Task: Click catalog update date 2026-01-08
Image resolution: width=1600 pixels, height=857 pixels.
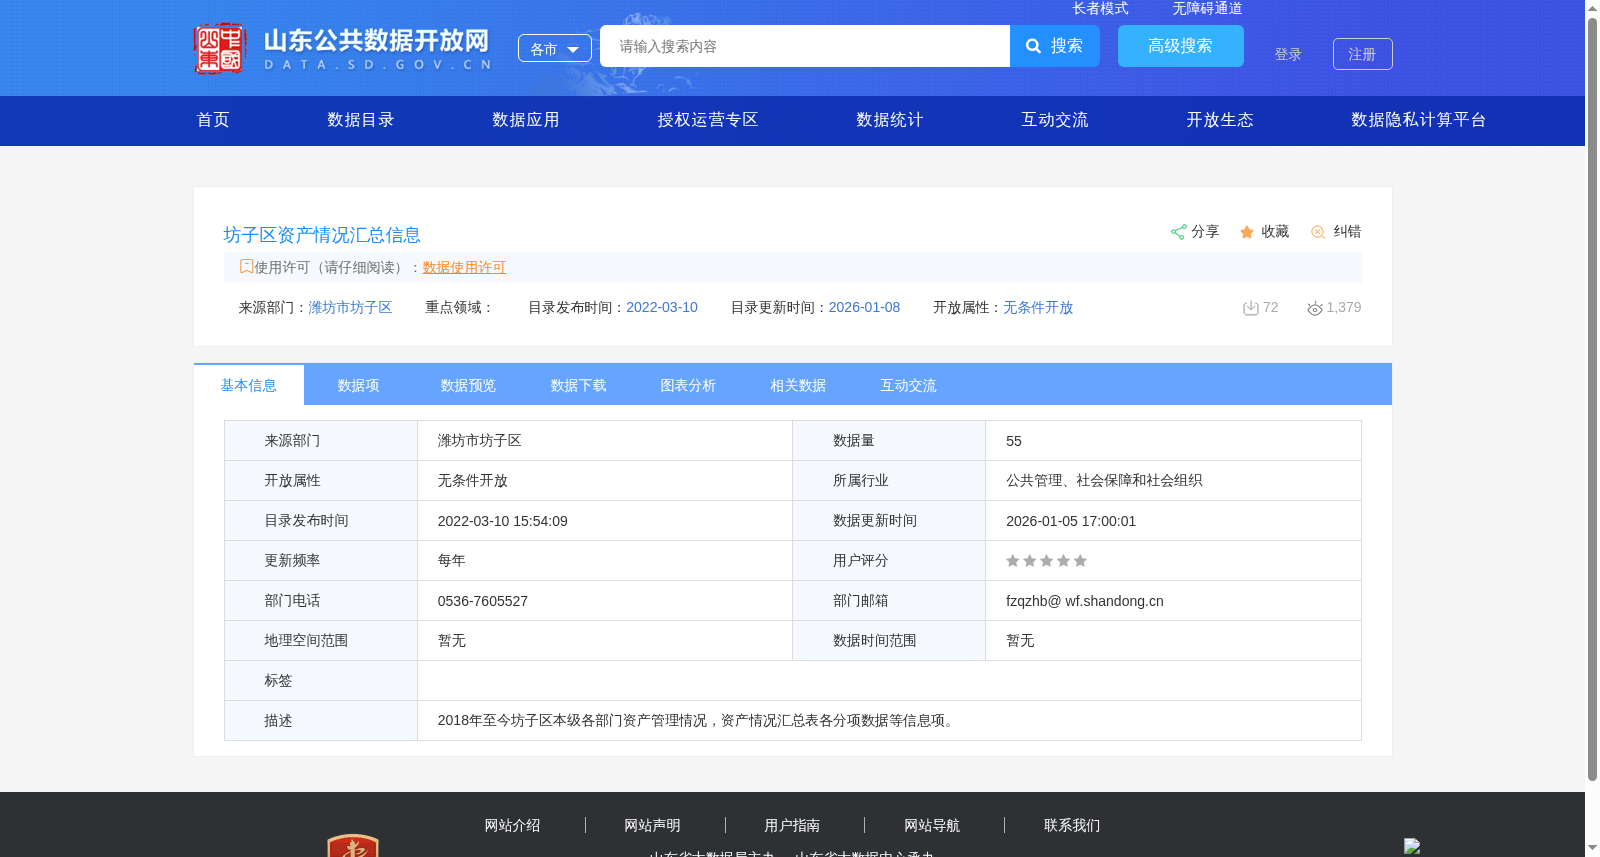Action: tap(864, 307)
